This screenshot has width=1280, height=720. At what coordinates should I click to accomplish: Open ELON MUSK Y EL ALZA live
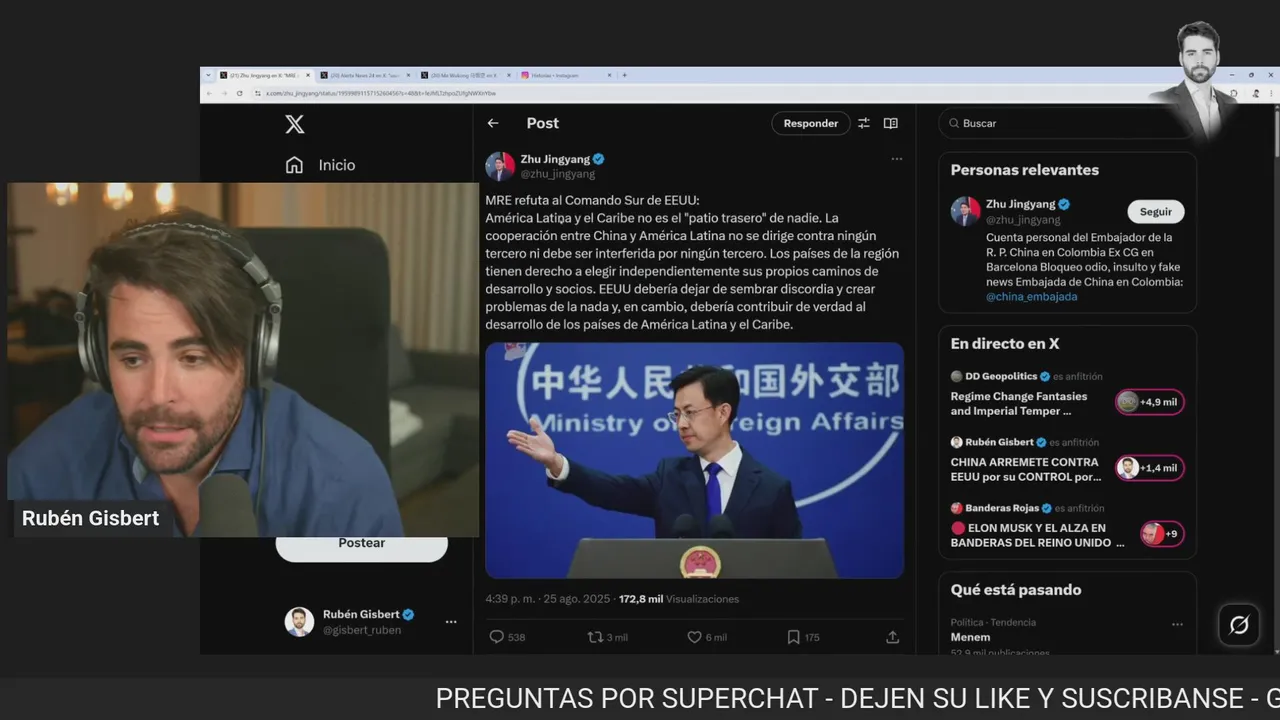pyautogui.click(x=1037, y=535)
